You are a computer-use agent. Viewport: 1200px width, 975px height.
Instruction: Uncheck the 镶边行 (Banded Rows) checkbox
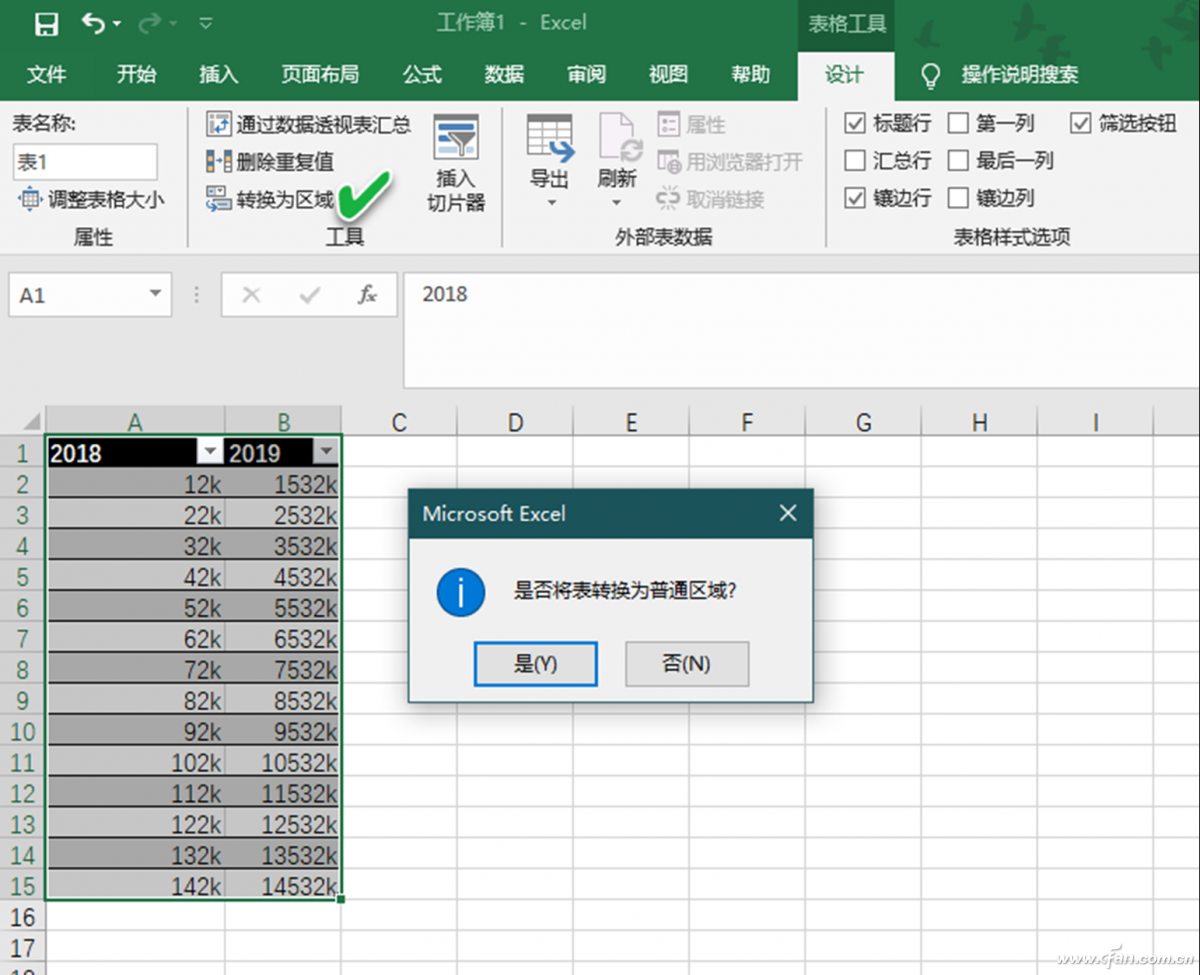pos(856,198)
